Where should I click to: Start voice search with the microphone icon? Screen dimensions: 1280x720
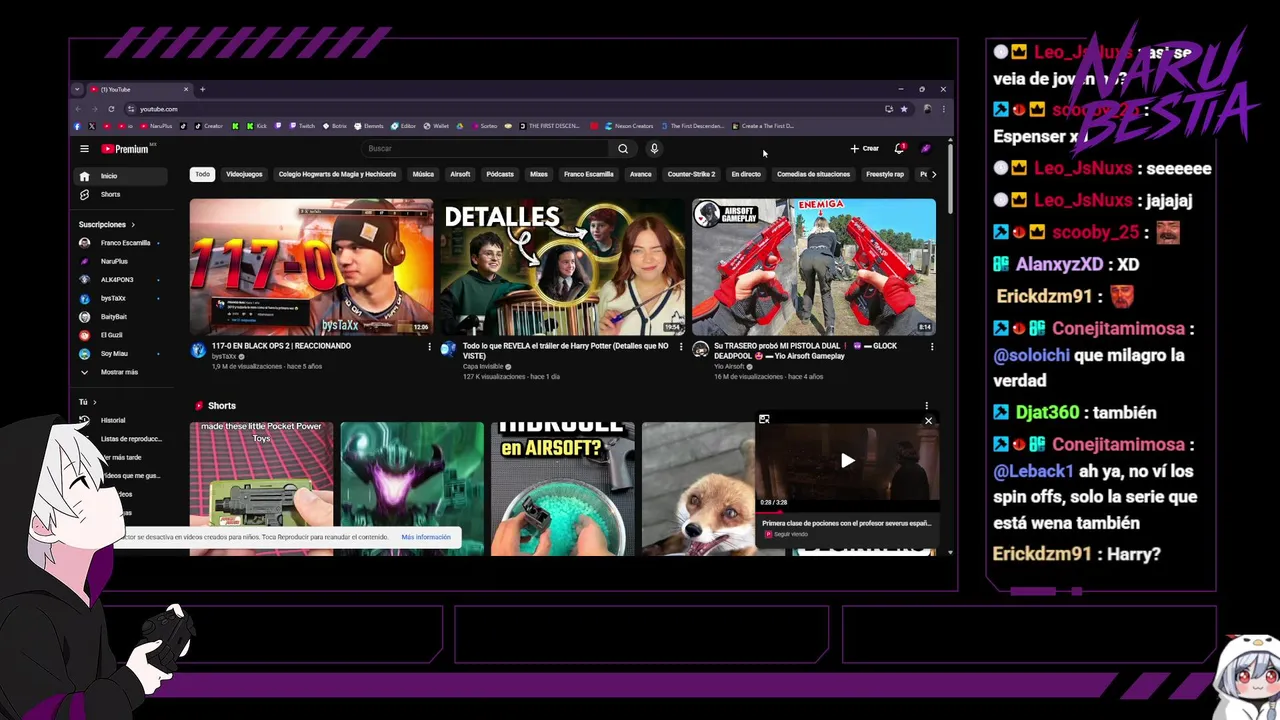coord(654,149)
